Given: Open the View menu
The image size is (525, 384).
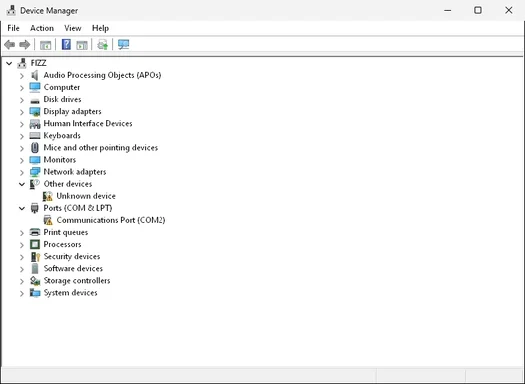Looking at the screenshot, I should (73, 28).
